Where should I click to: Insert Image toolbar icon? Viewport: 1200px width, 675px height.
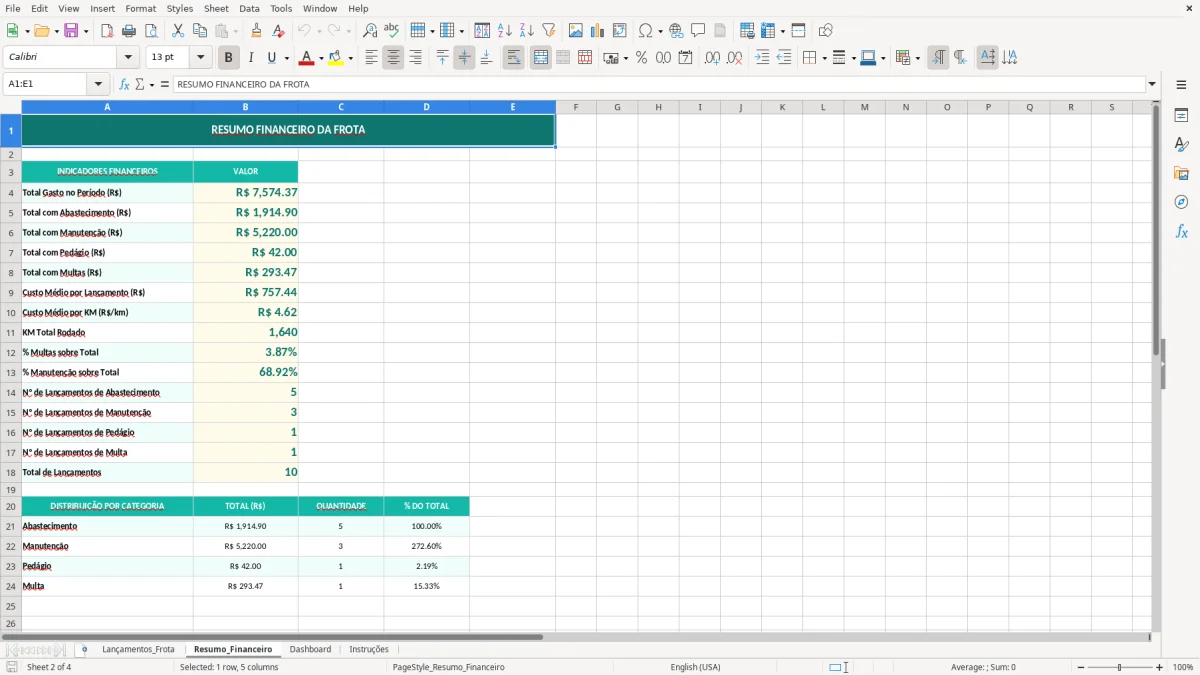[x=576, y=31]
